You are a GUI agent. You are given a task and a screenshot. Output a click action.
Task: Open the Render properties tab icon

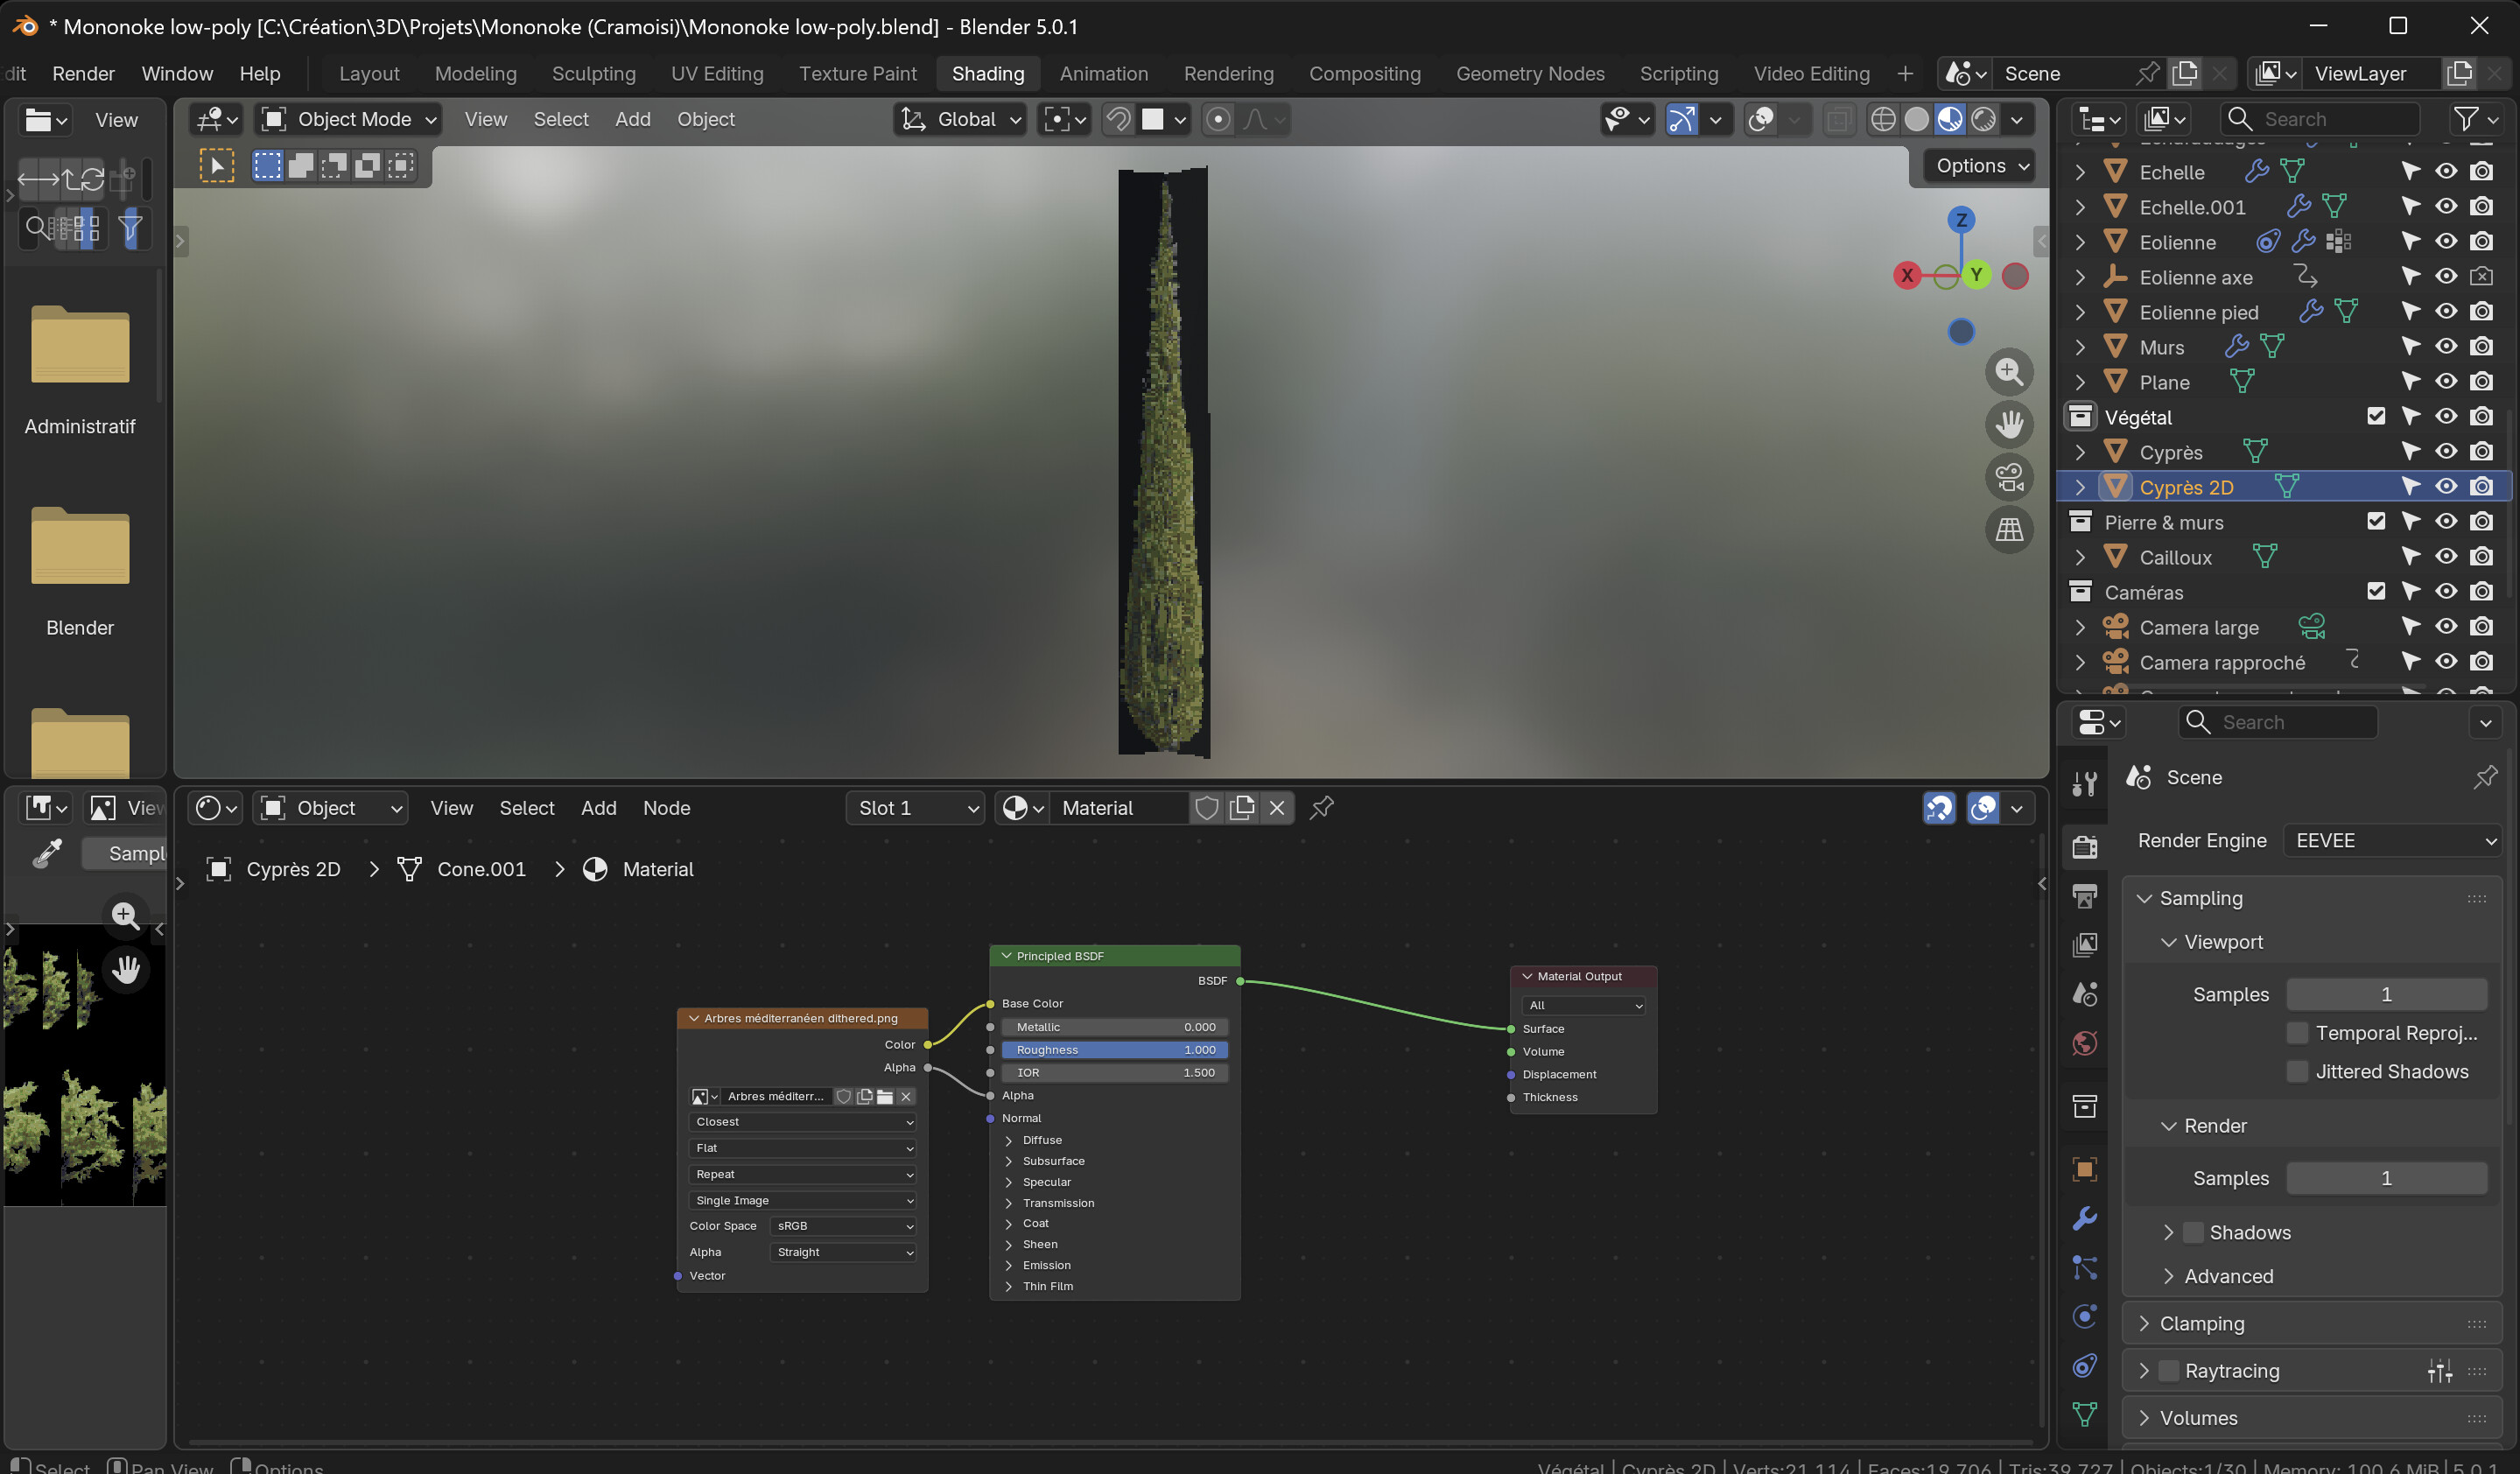pos(2085,846)
